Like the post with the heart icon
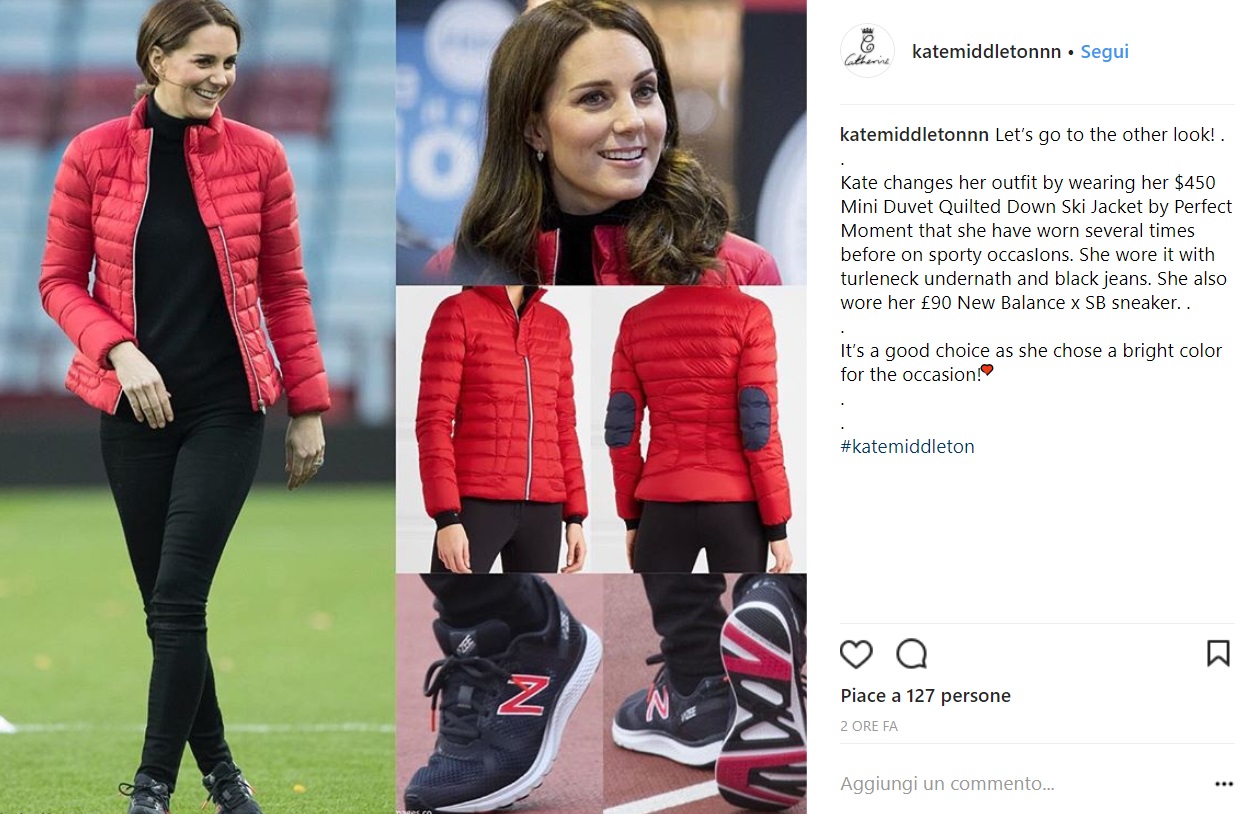The image size is (1239, 814). pyautogui.click(x=856, y=654)
